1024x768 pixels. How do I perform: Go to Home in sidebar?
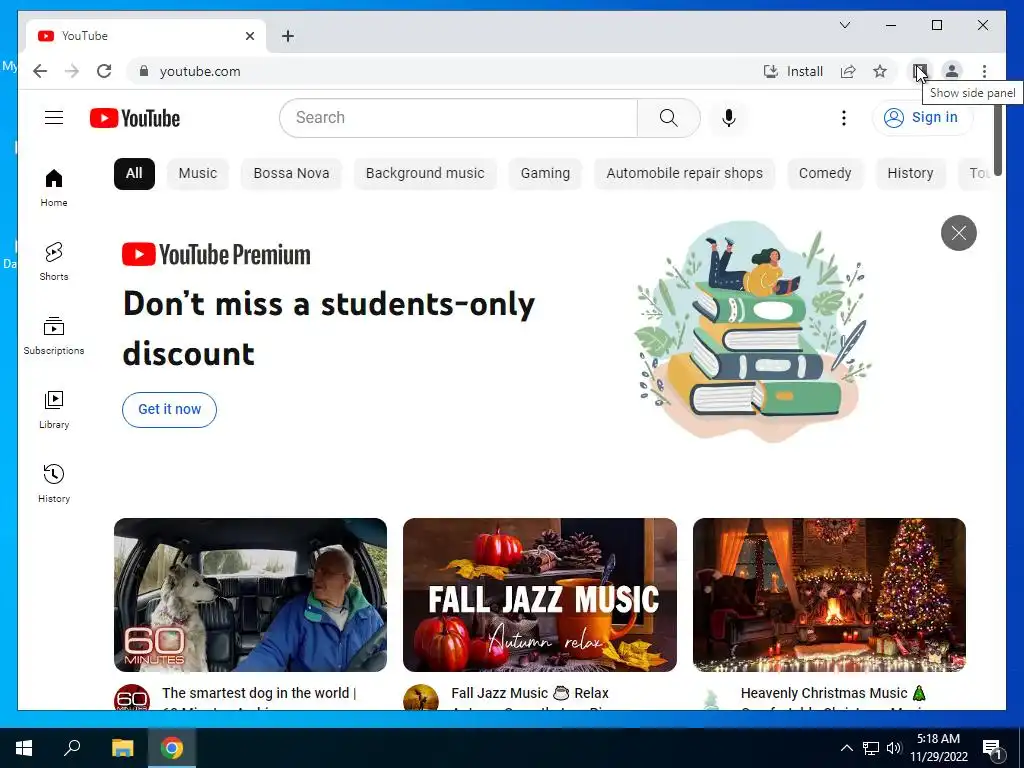tap(54, 188)
